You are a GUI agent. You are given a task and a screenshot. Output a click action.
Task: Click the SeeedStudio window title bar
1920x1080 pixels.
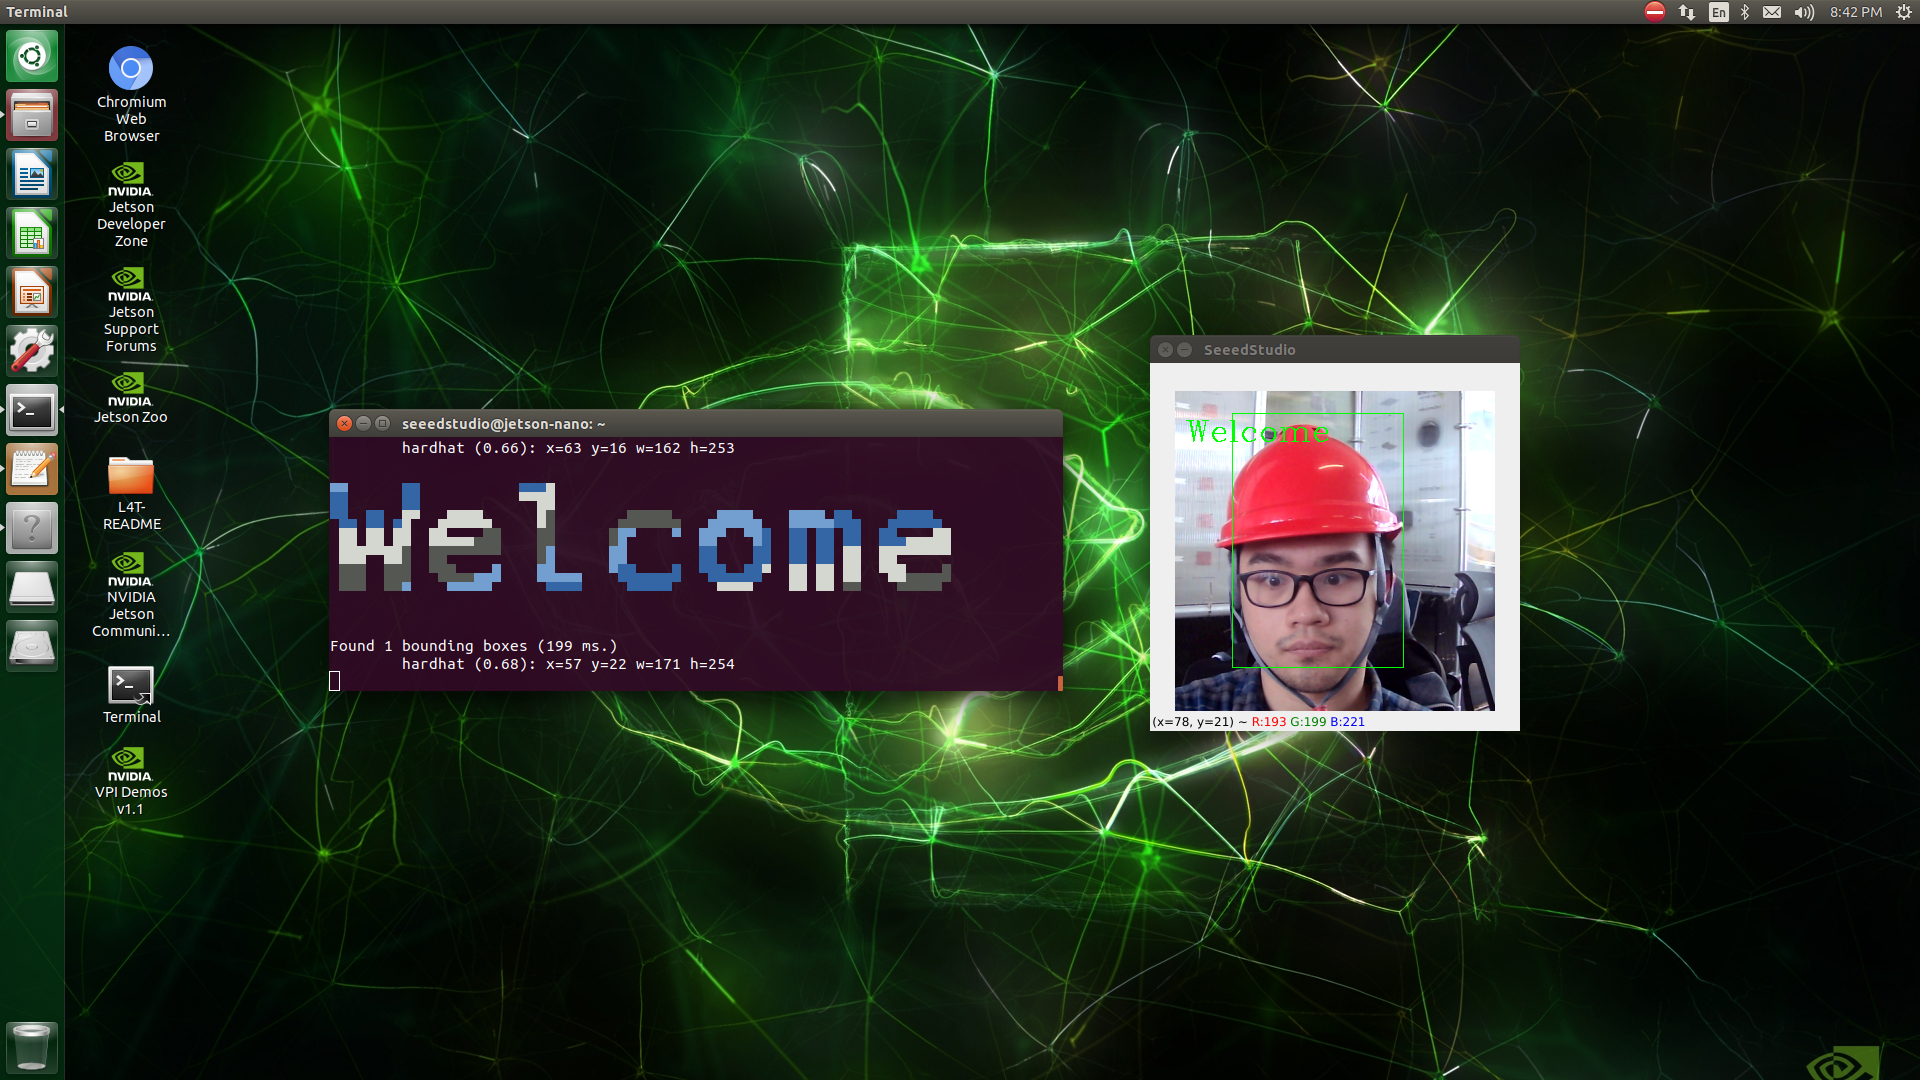pos(1335,350)
